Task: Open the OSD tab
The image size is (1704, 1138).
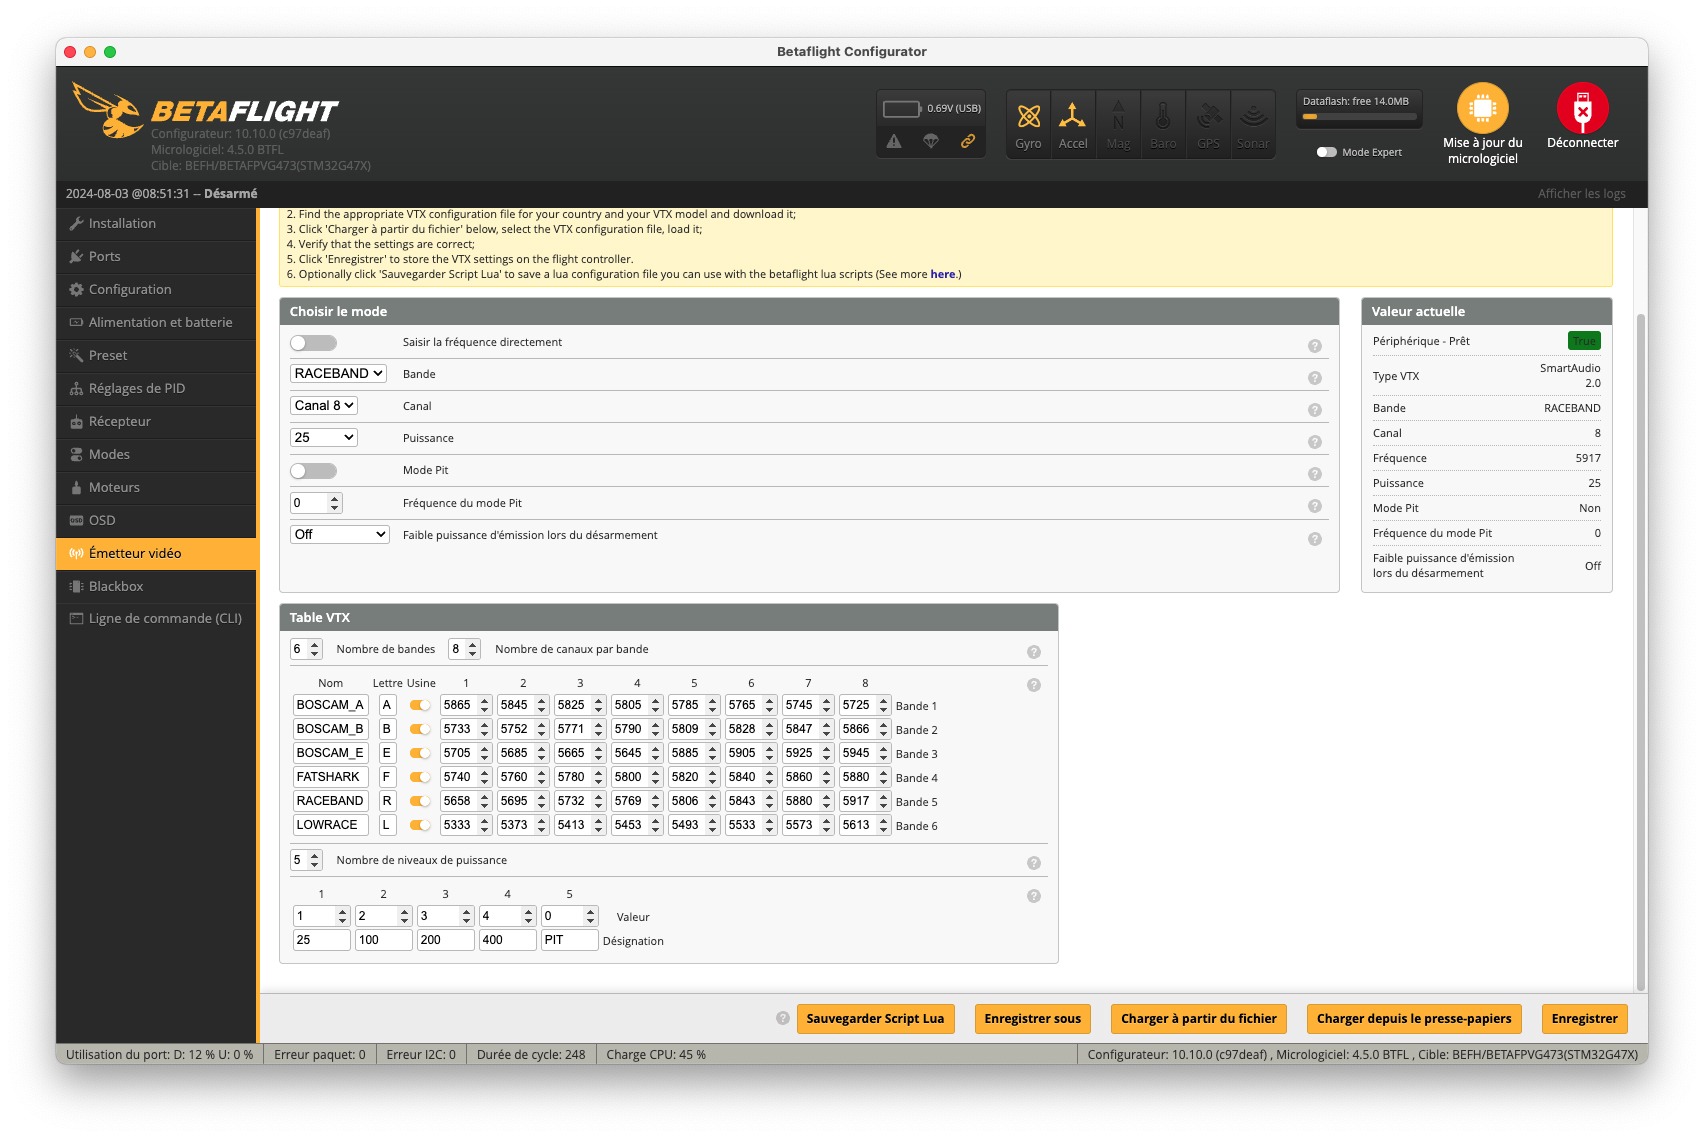Action: [x=157, y=520]
